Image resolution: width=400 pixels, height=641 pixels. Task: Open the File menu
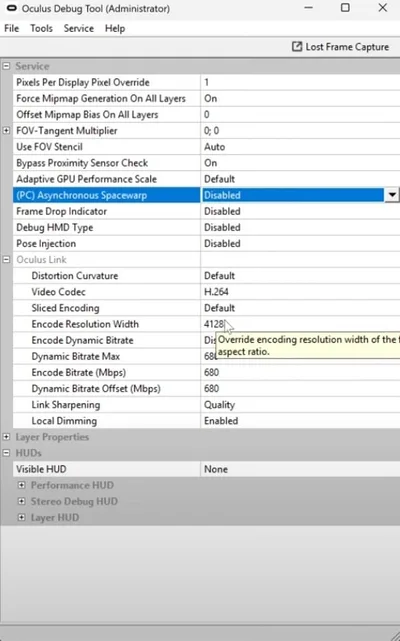pos(11,28)
